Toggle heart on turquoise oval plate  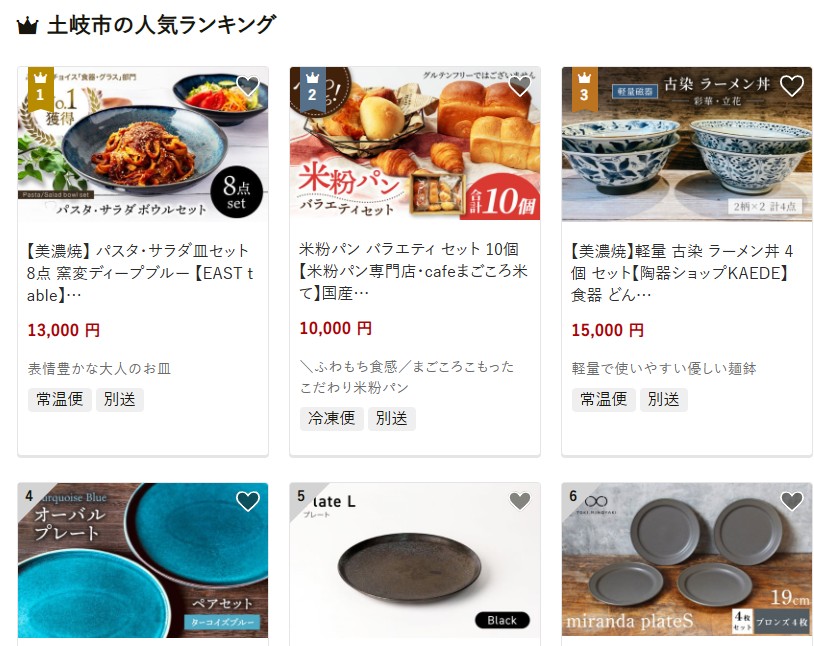248,501
